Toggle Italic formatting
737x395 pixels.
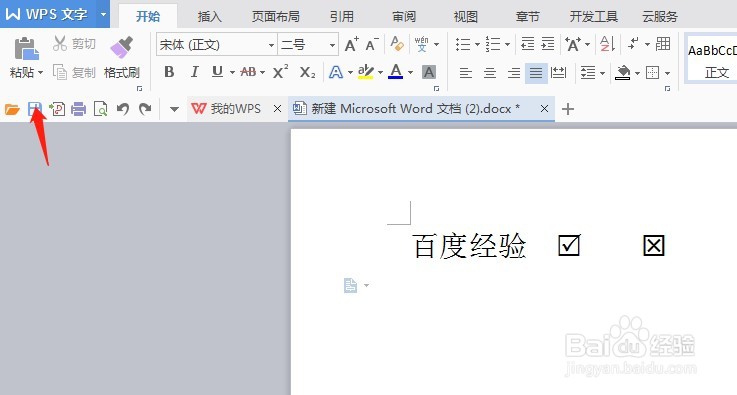point(194,72)
